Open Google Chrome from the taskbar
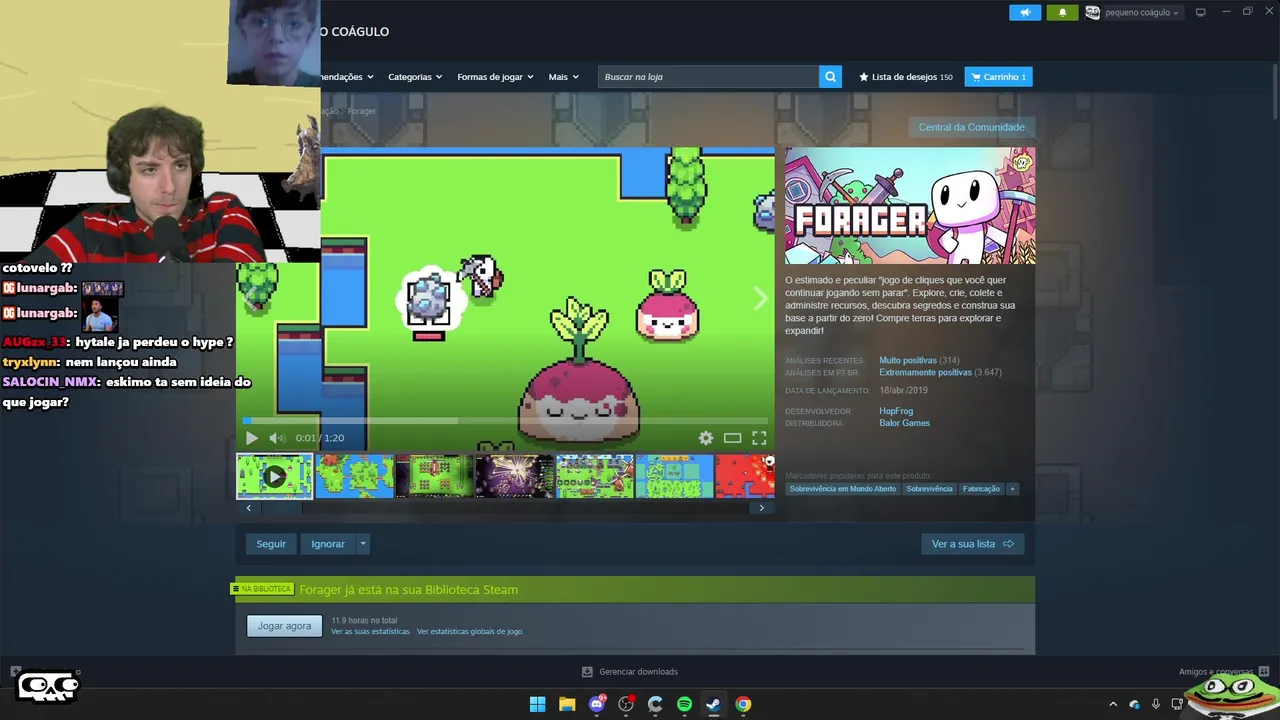 pyautogui.click(x=743, y=704)
